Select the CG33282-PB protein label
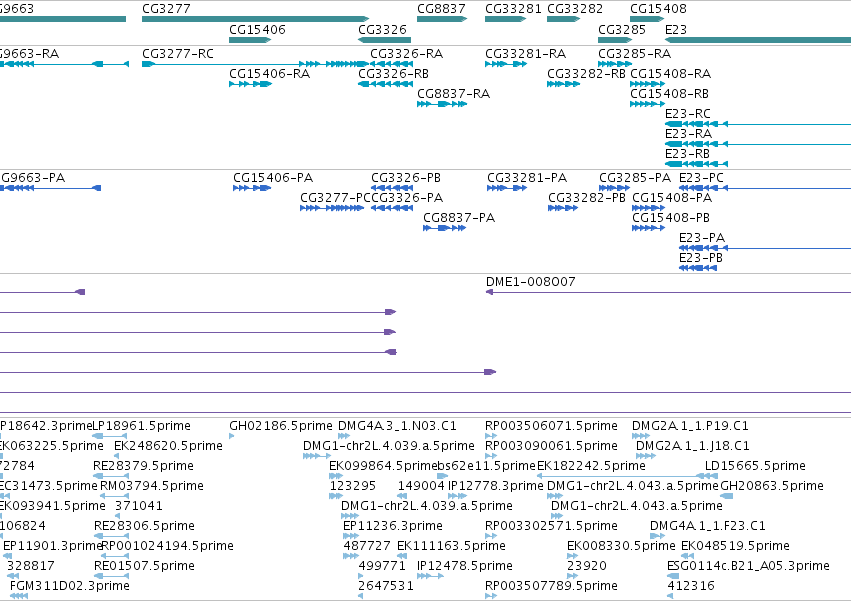851x601 pixels. pos(587,198)
